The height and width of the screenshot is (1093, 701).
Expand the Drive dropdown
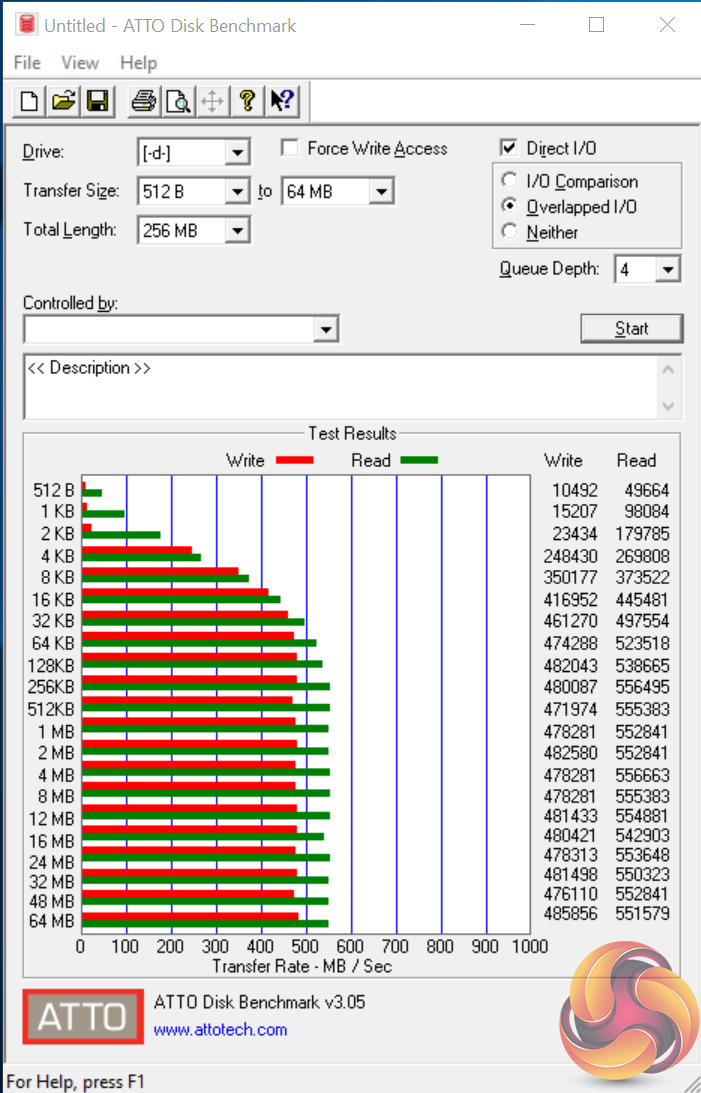coord(238,153)
